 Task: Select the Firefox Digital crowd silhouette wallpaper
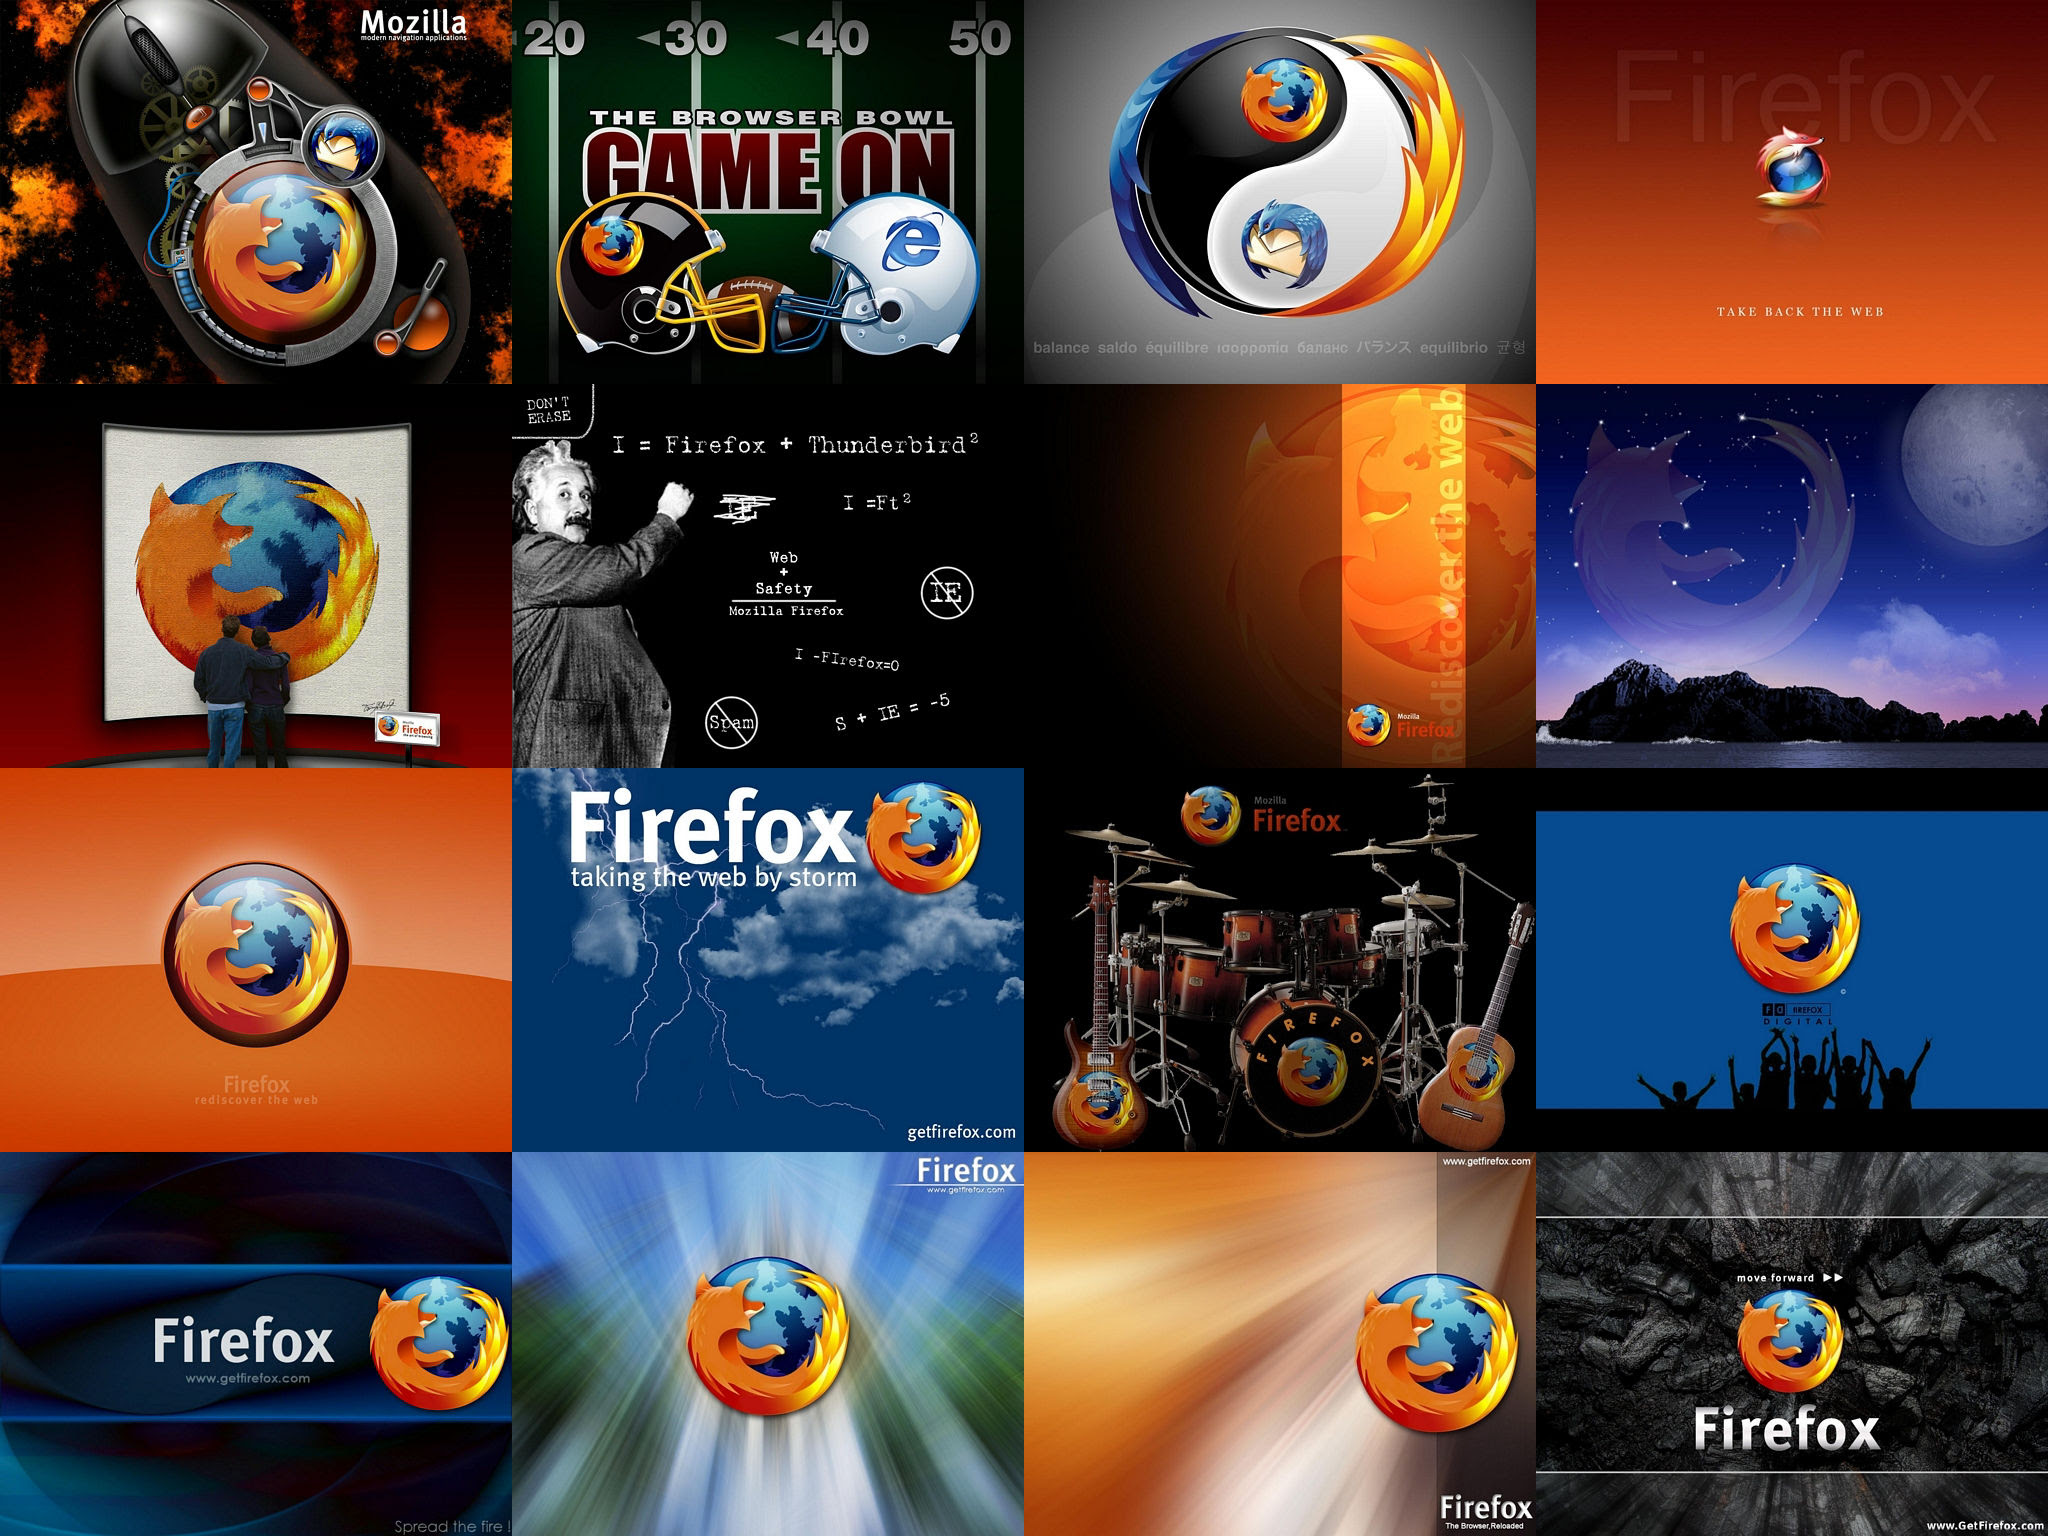point(1792,960)
